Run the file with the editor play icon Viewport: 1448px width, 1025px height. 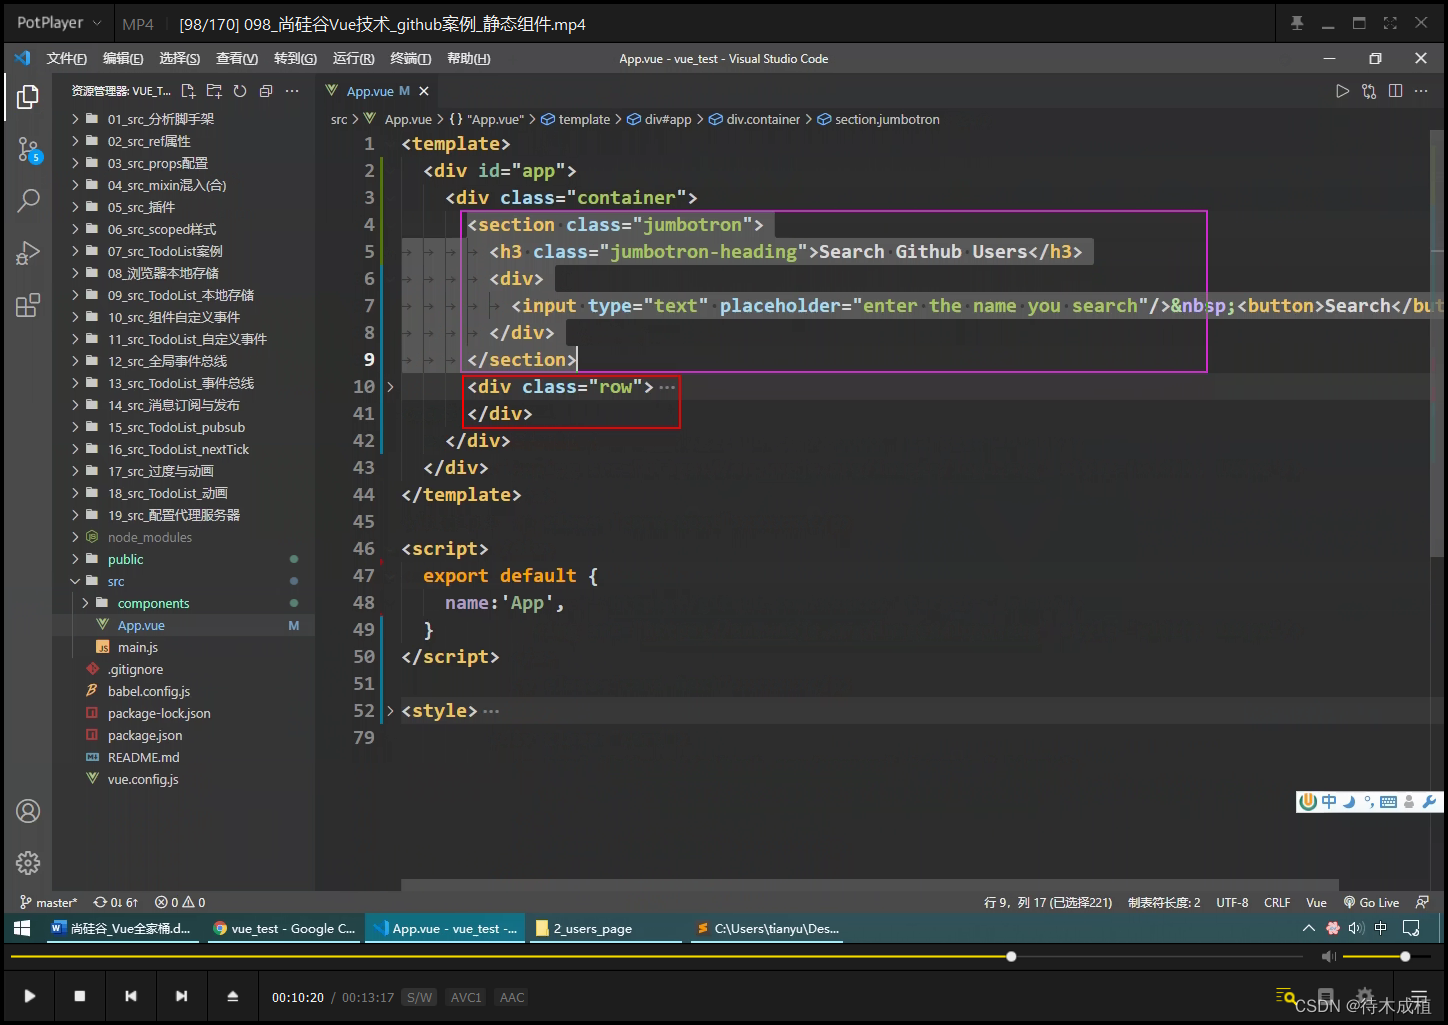1343,91
